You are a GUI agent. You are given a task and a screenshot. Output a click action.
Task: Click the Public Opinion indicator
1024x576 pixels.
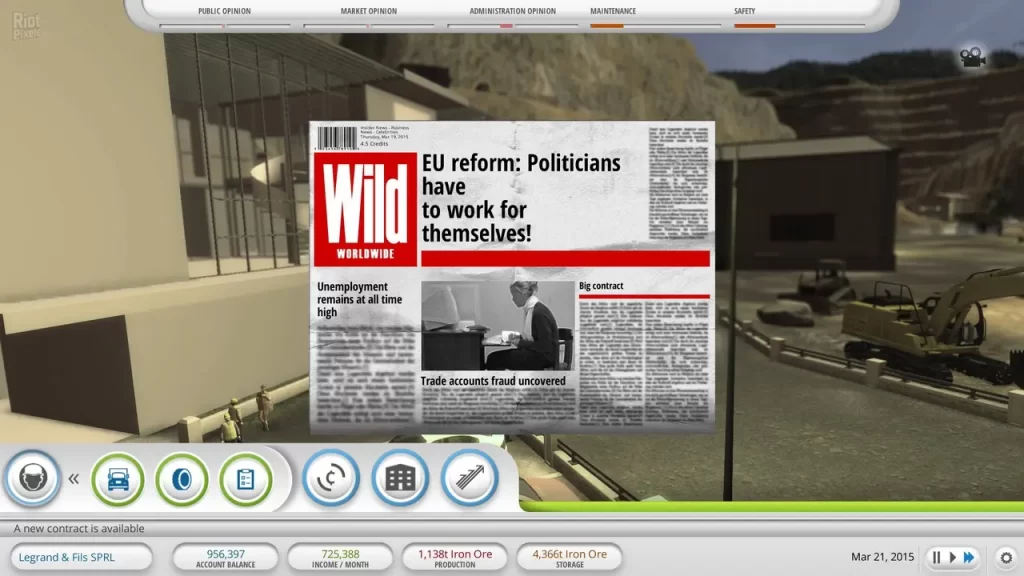tap(224, 12)
